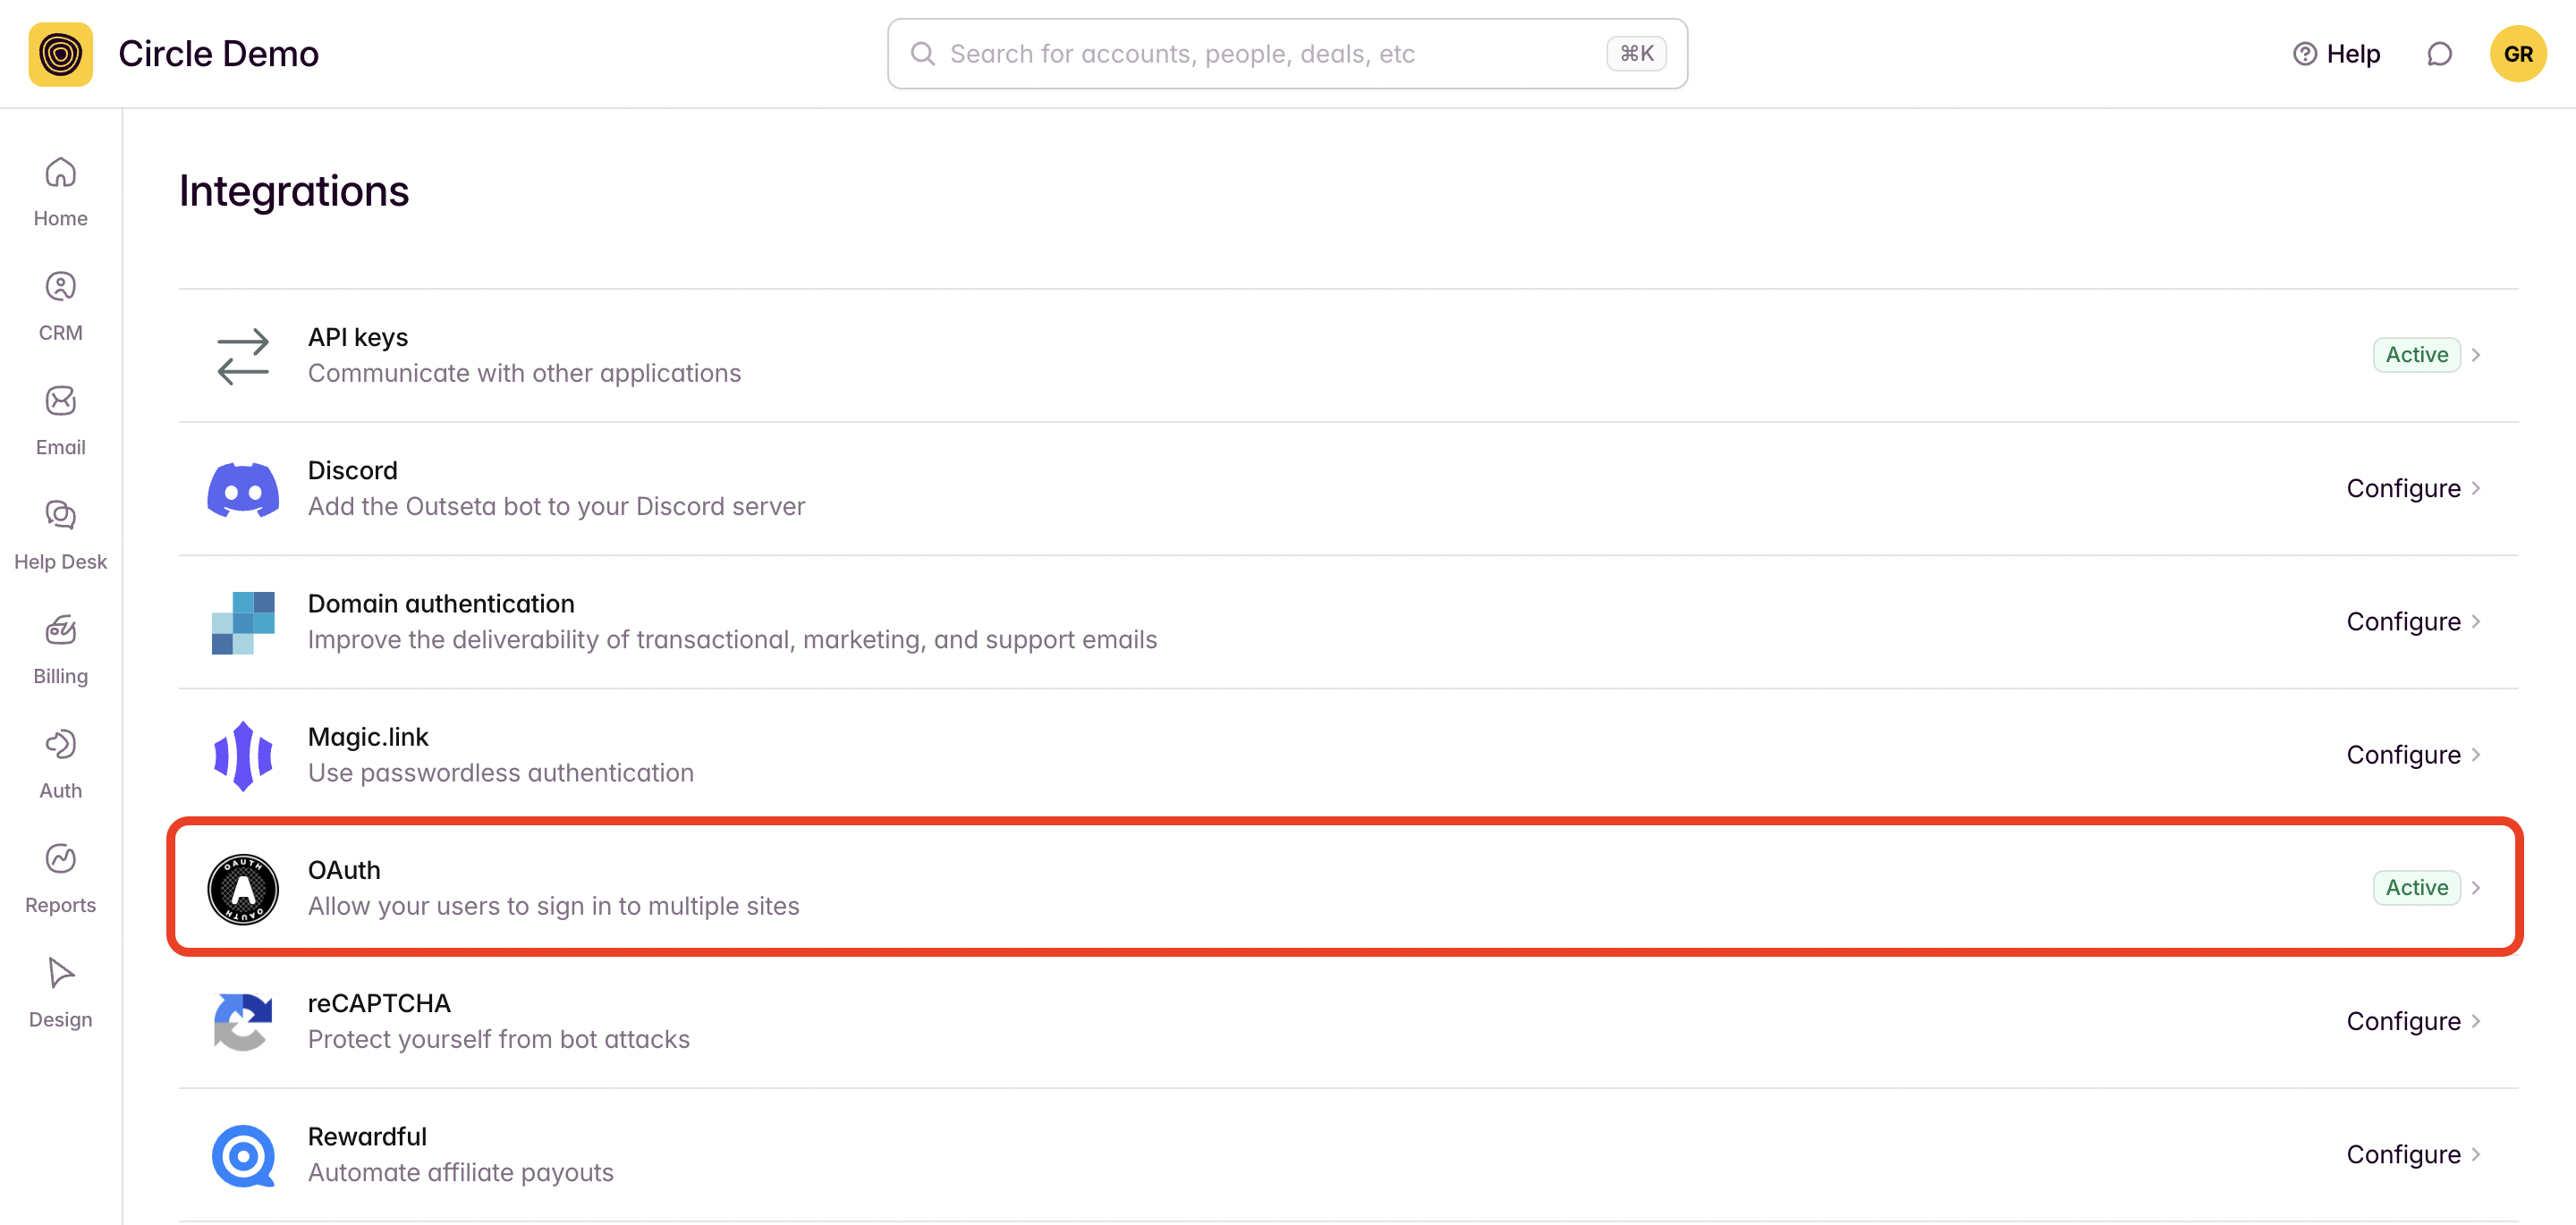Expand the Rewardful Configure chevron
The height and width of the screenshot is (1225, 2576).
[x=2476, y=1154]
